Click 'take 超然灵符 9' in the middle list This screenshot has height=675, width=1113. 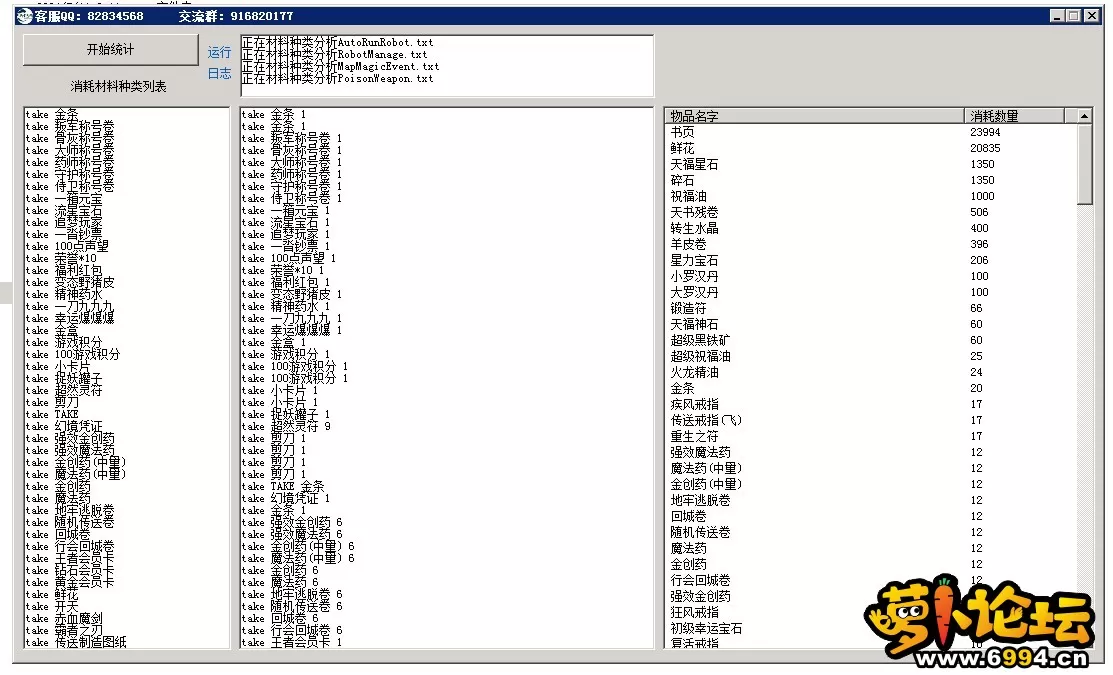tap(285, 427)
